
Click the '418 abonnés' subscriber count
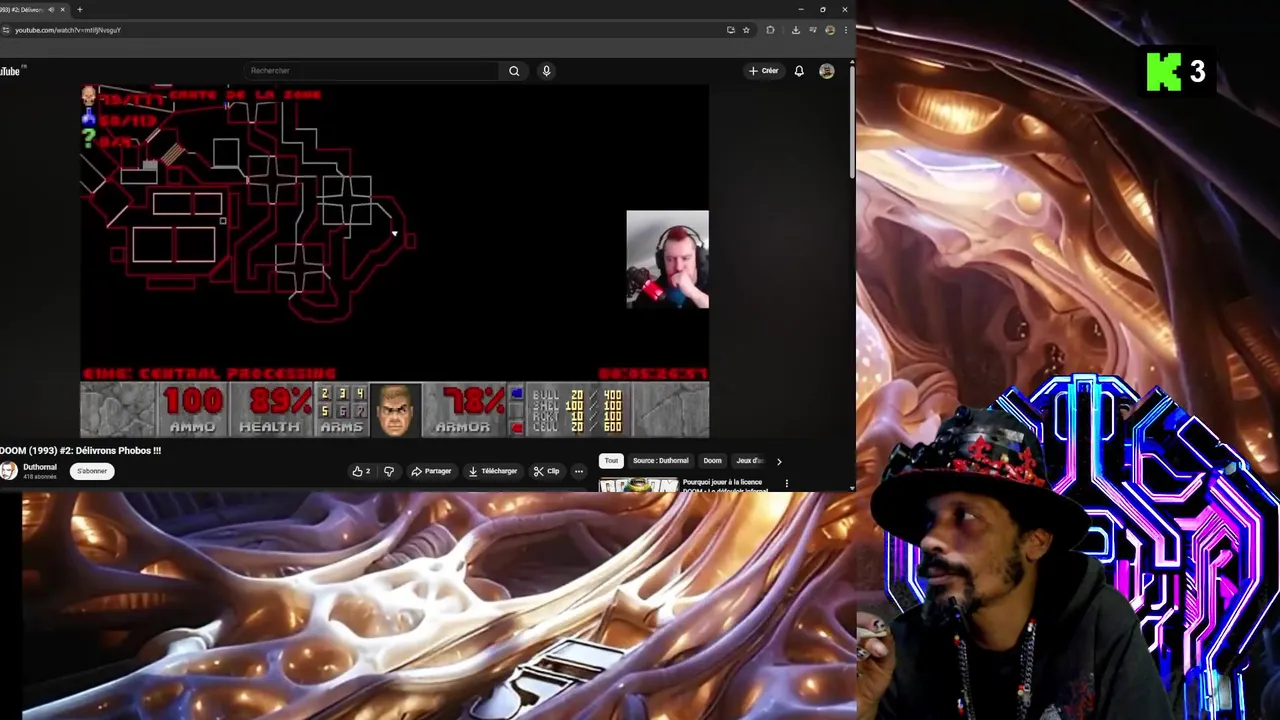click(x=40, y=477)
